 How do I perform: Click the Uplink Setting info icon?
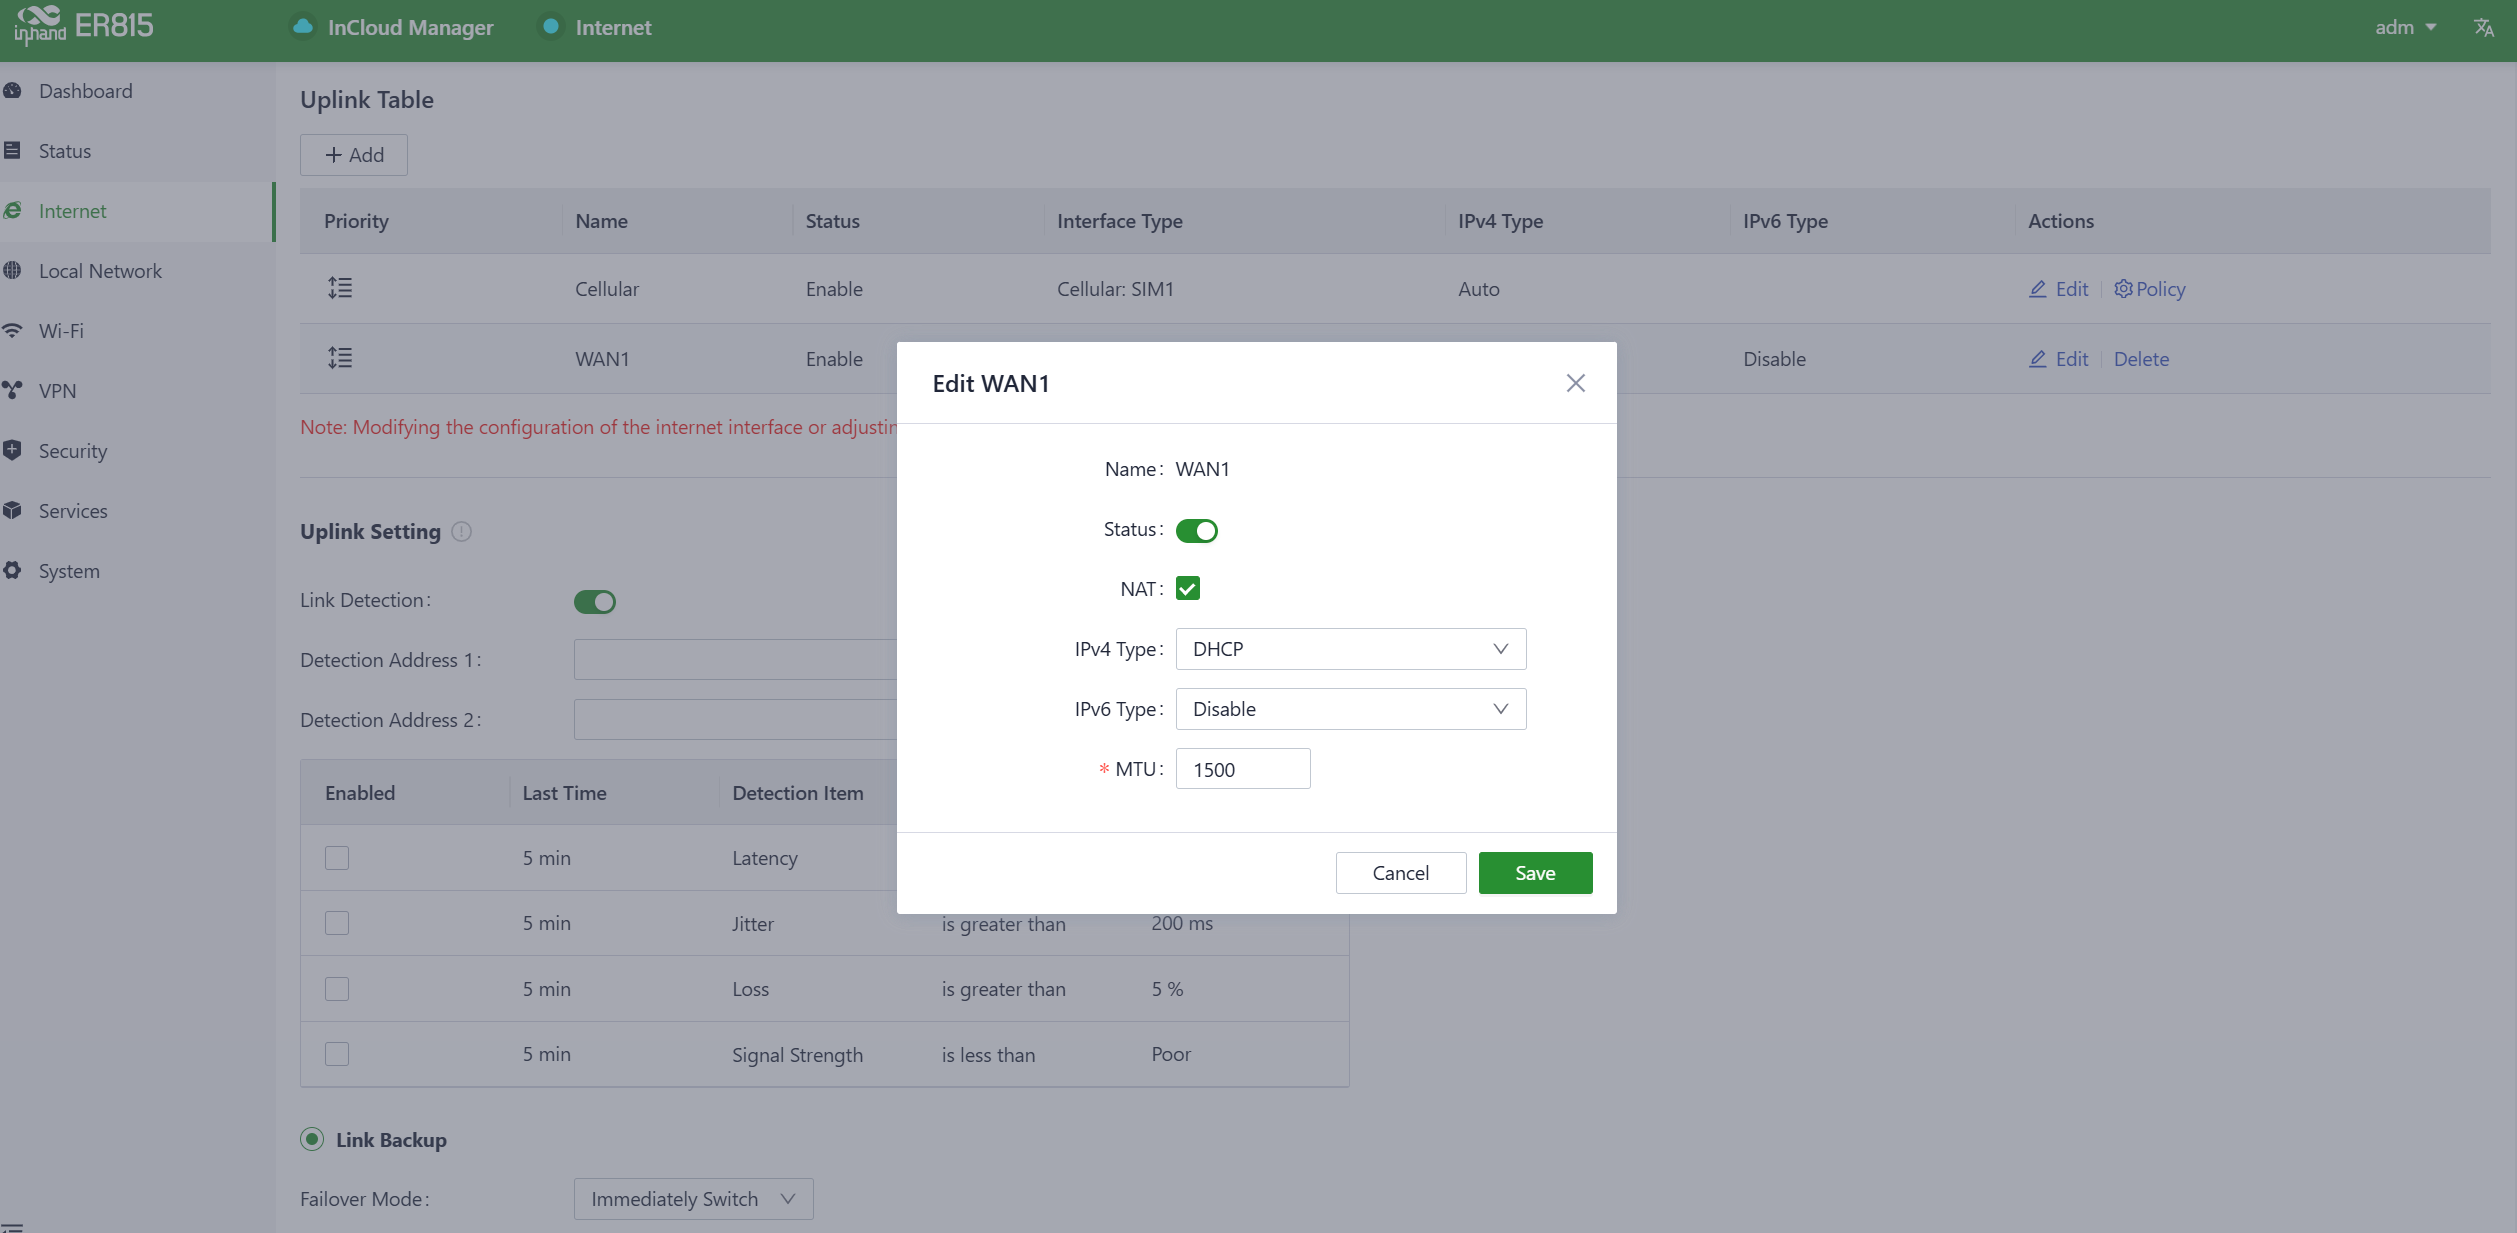461,531
